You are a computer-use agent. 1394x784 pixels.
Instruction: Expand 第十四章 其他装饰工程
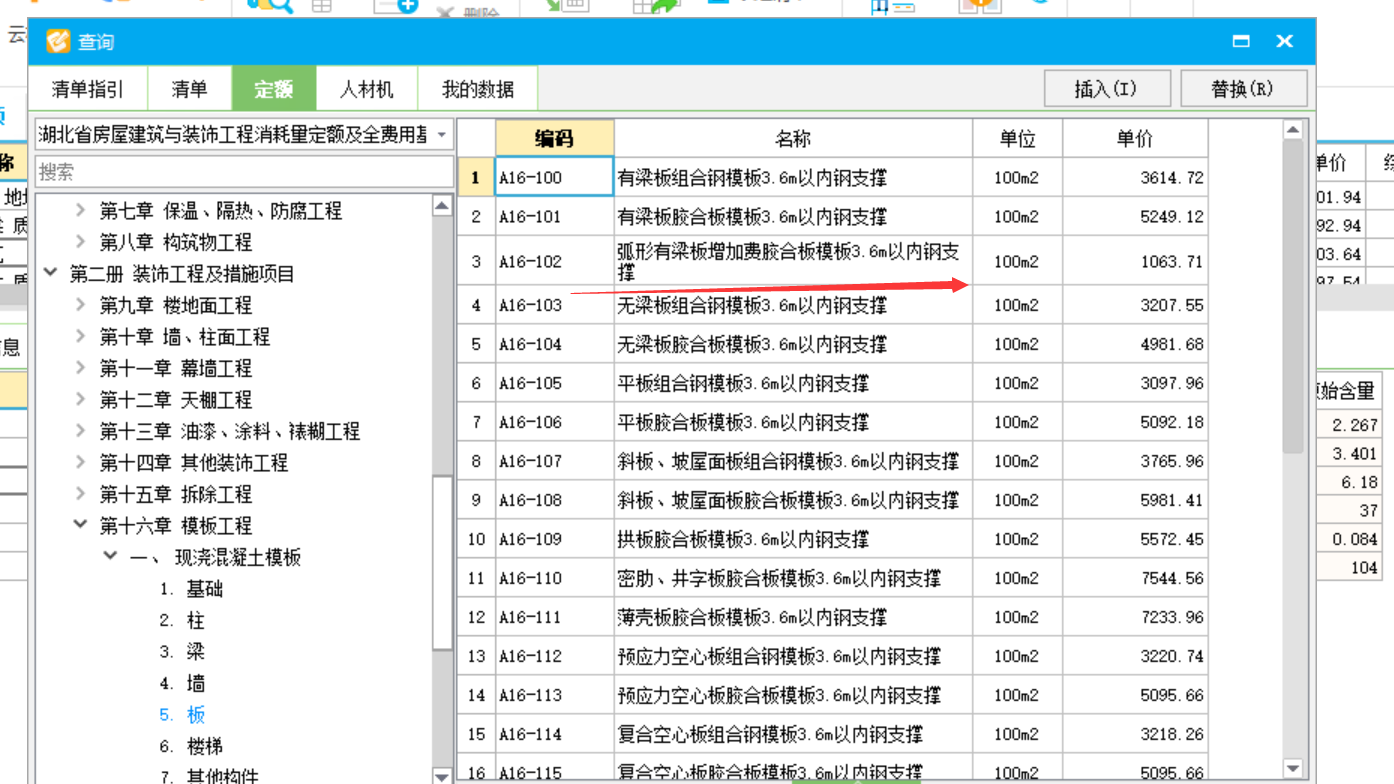pyautogui.click(x=82, y=463)
